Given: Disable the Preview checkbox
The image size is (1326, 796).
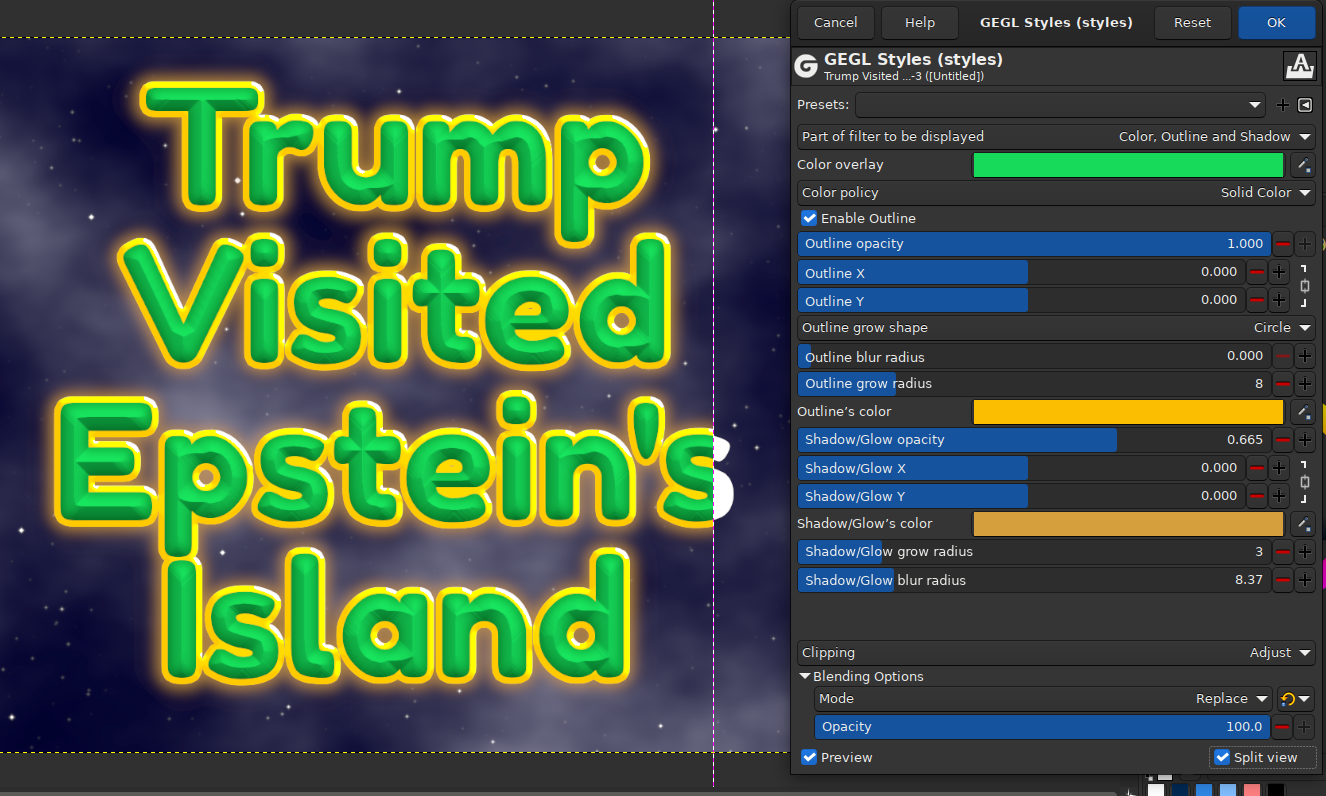Looking at the screenshot, I should click(810, 758).
